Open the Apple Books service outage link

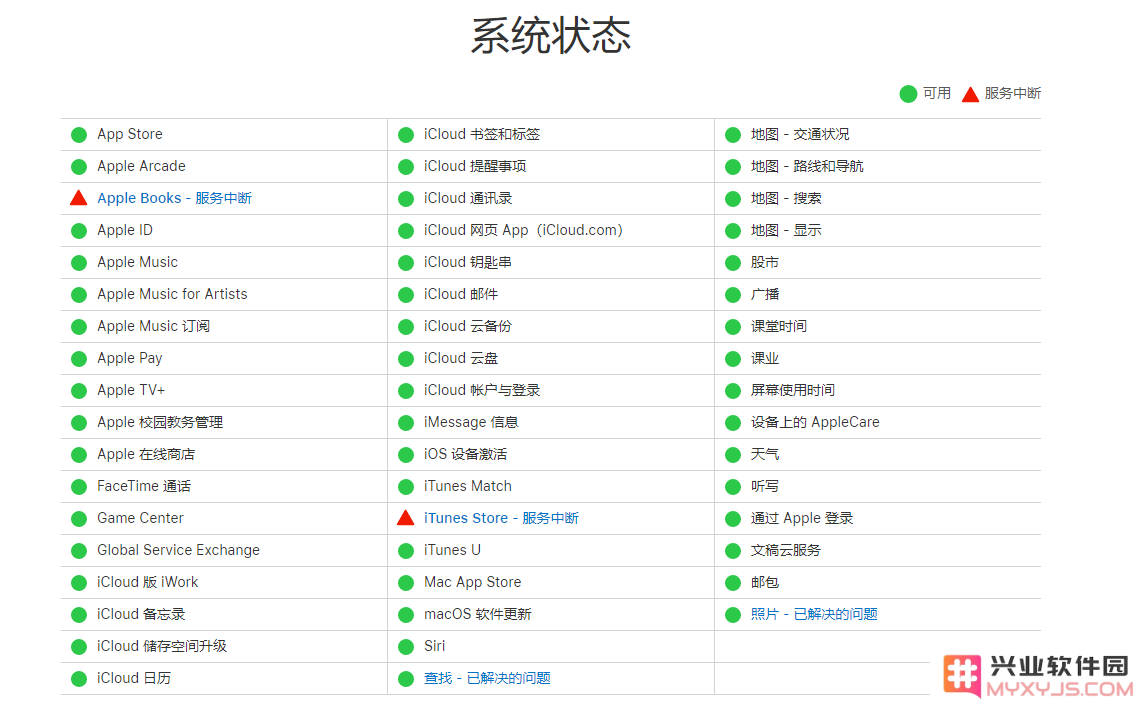coord(174,198)
